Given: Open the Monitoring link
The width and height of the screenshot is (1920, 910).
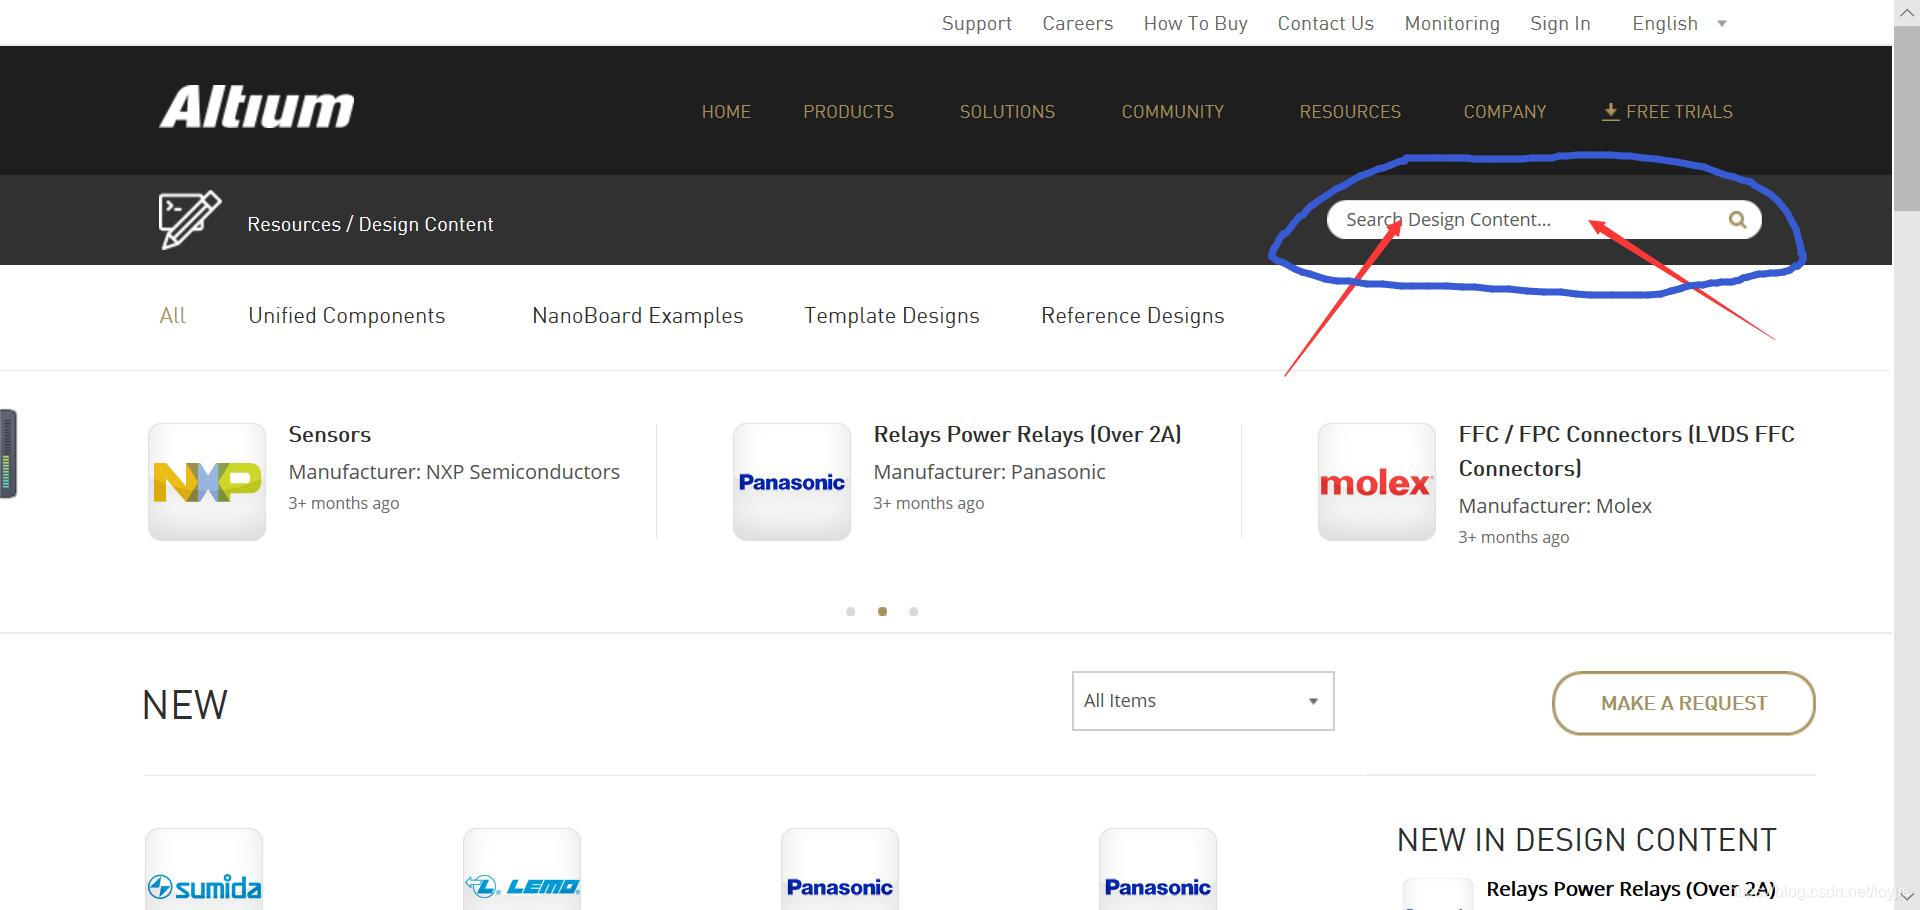Looking at the screenshot, I should pyautogui.click(x=1452, y=23).
